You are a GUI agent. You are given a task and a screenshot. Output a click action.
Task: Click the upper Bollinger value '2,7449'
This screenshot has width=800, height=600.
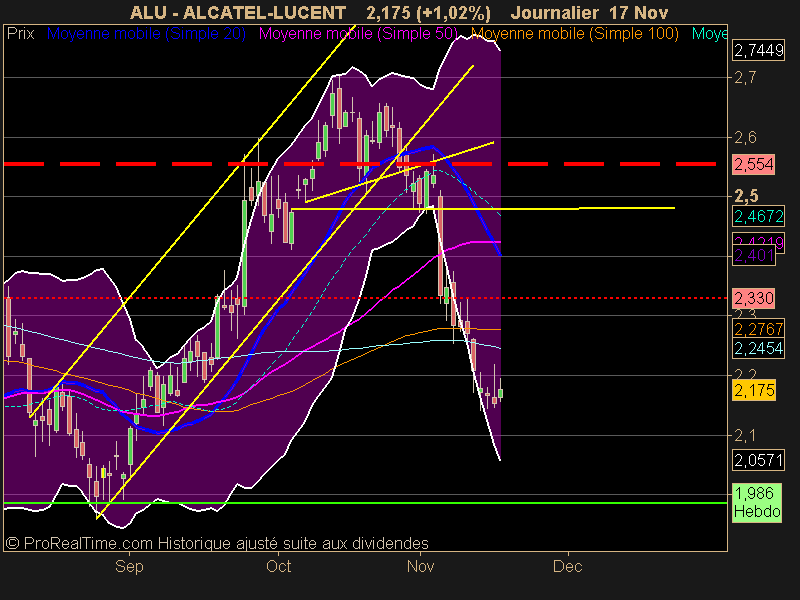[759, 51]
